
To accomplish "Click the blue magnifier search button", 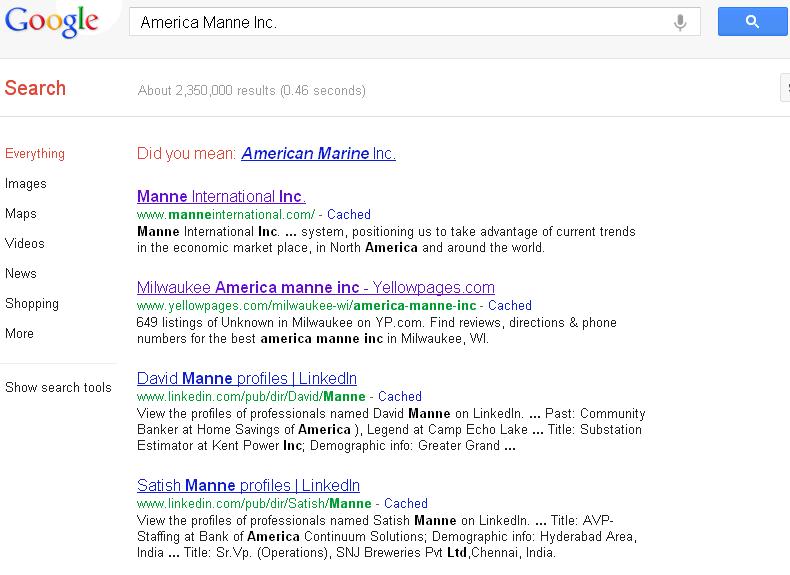I will tap(752, 22).
